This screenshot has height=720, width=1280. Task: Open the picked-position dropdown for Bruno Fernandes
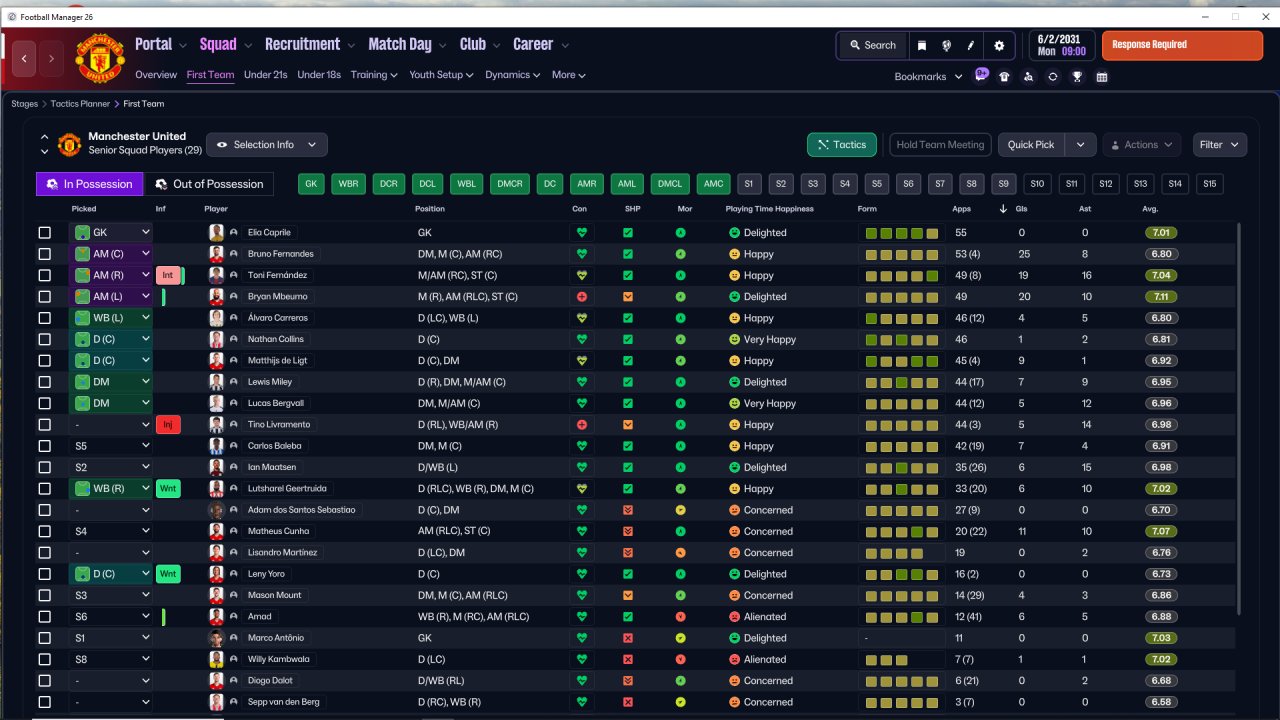point(111,254)
